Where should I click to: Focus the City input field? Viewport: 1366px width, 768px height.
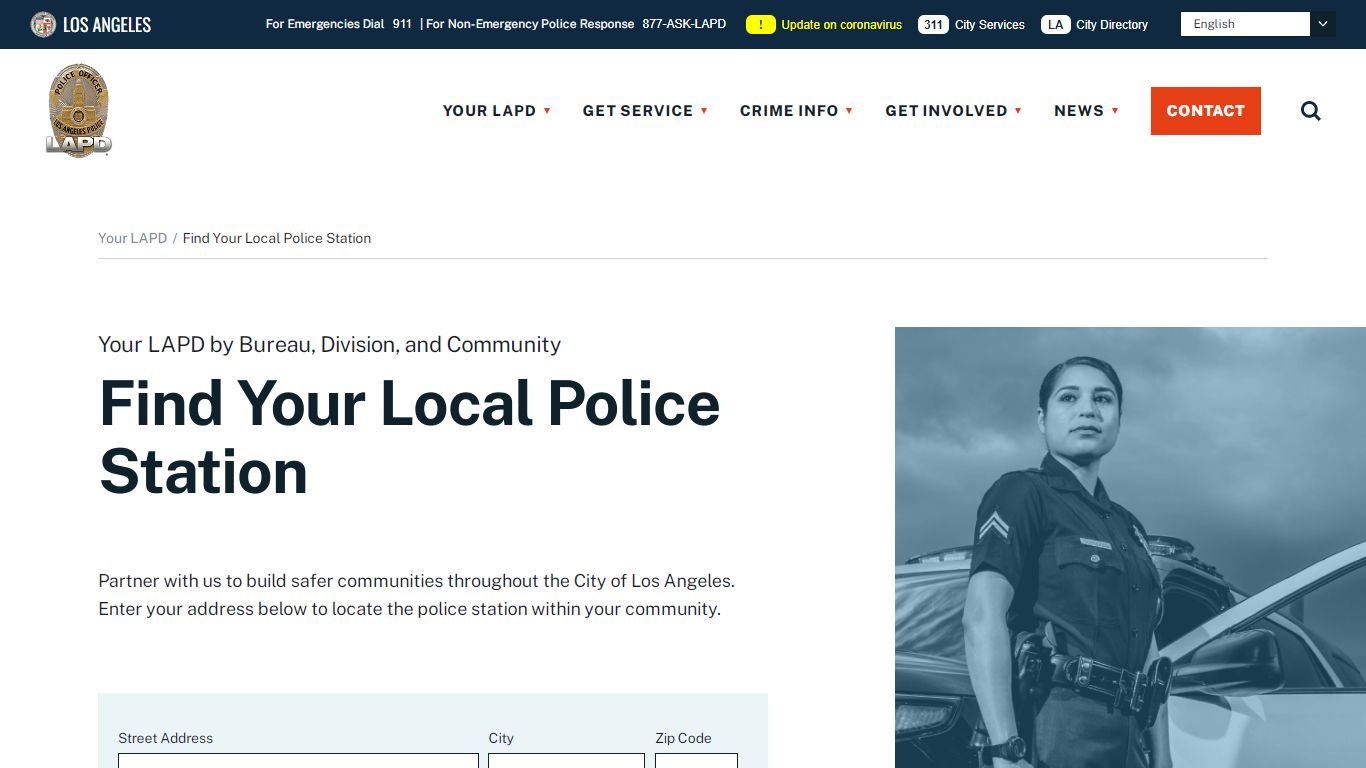pyautogui.click(x=566, y=761)
